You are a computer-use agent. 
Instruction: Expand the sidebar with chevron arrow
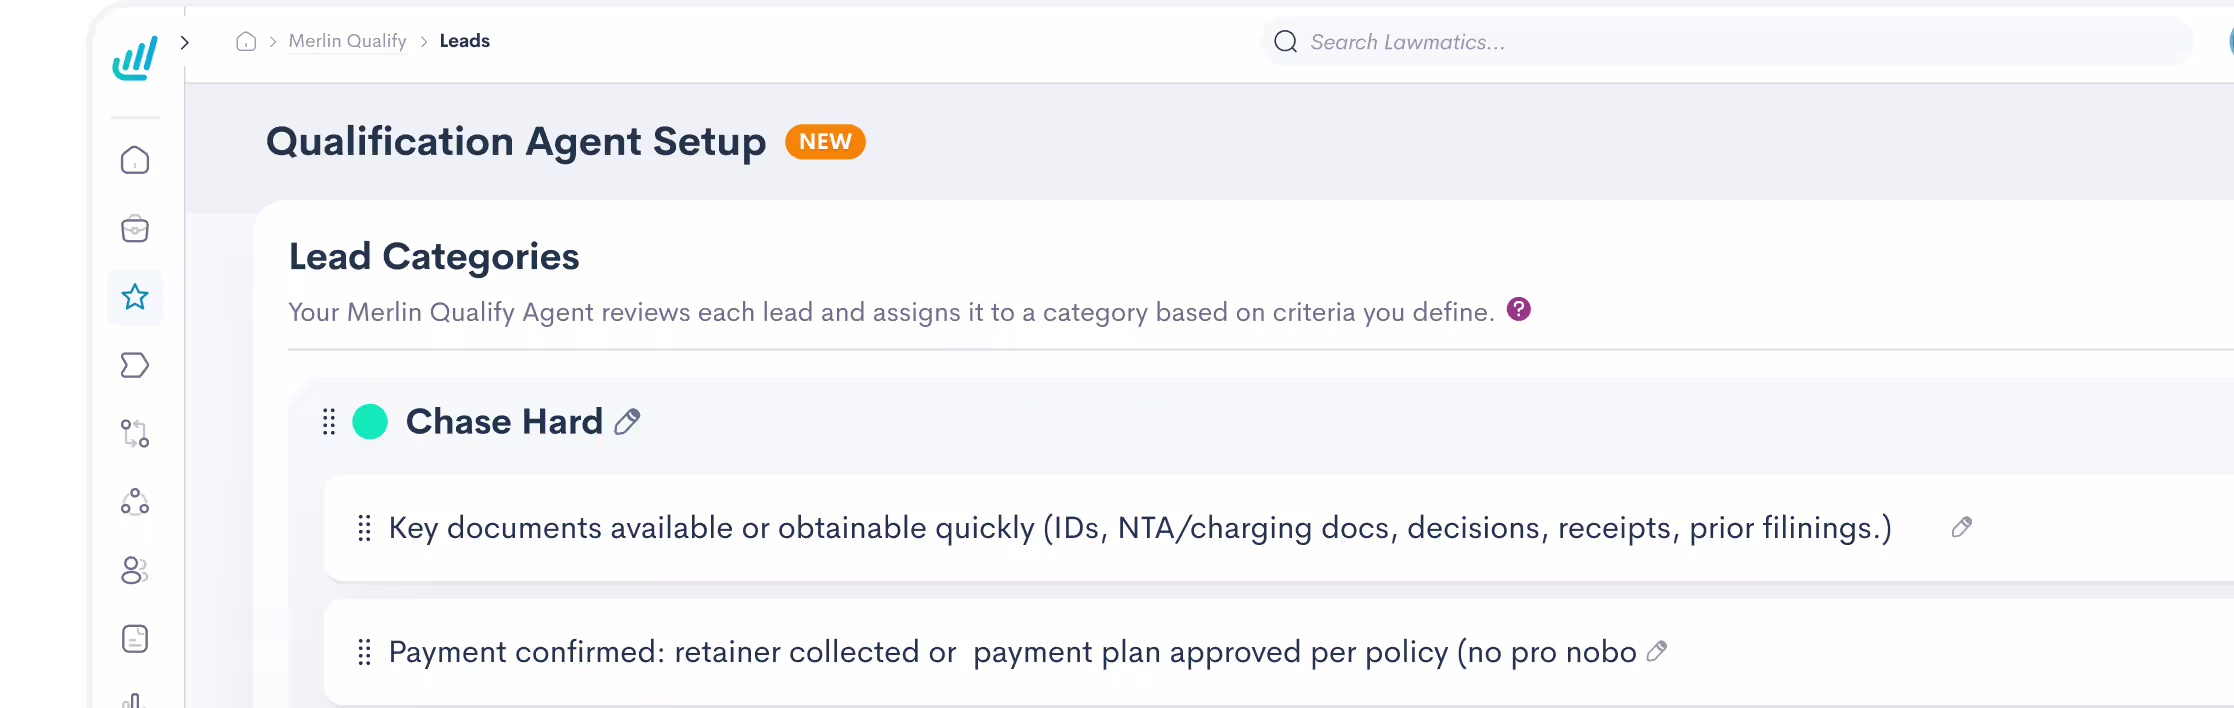point(185,42)
